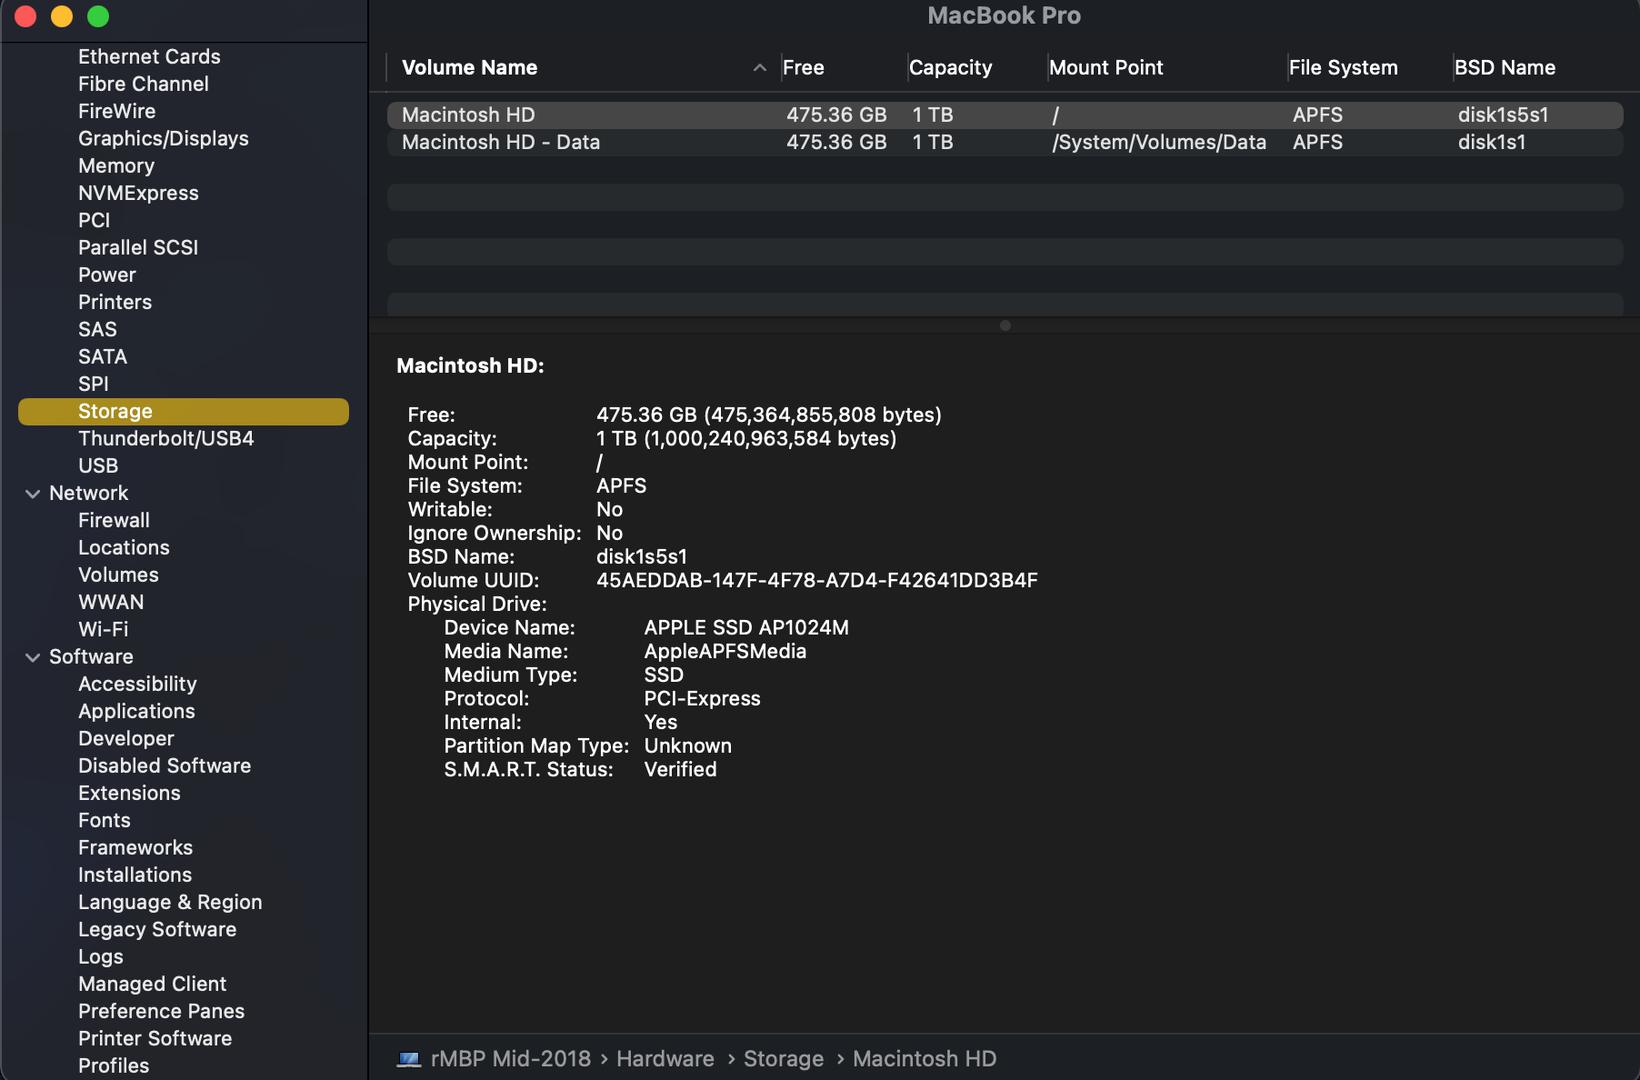This screenshot has width=1640, height=1080.
Task: Open Disabled Software in sidebar
Action: (x=164, y=766)
